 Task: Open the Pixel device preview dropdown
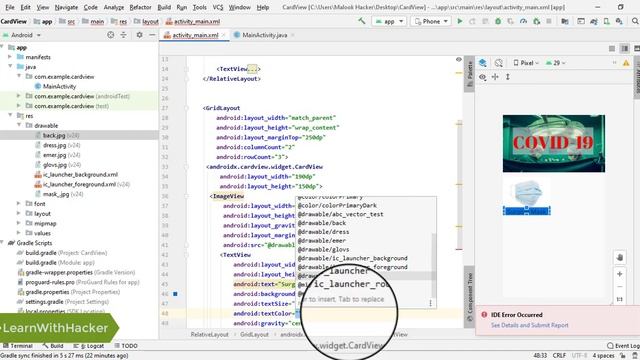(527, 63)
